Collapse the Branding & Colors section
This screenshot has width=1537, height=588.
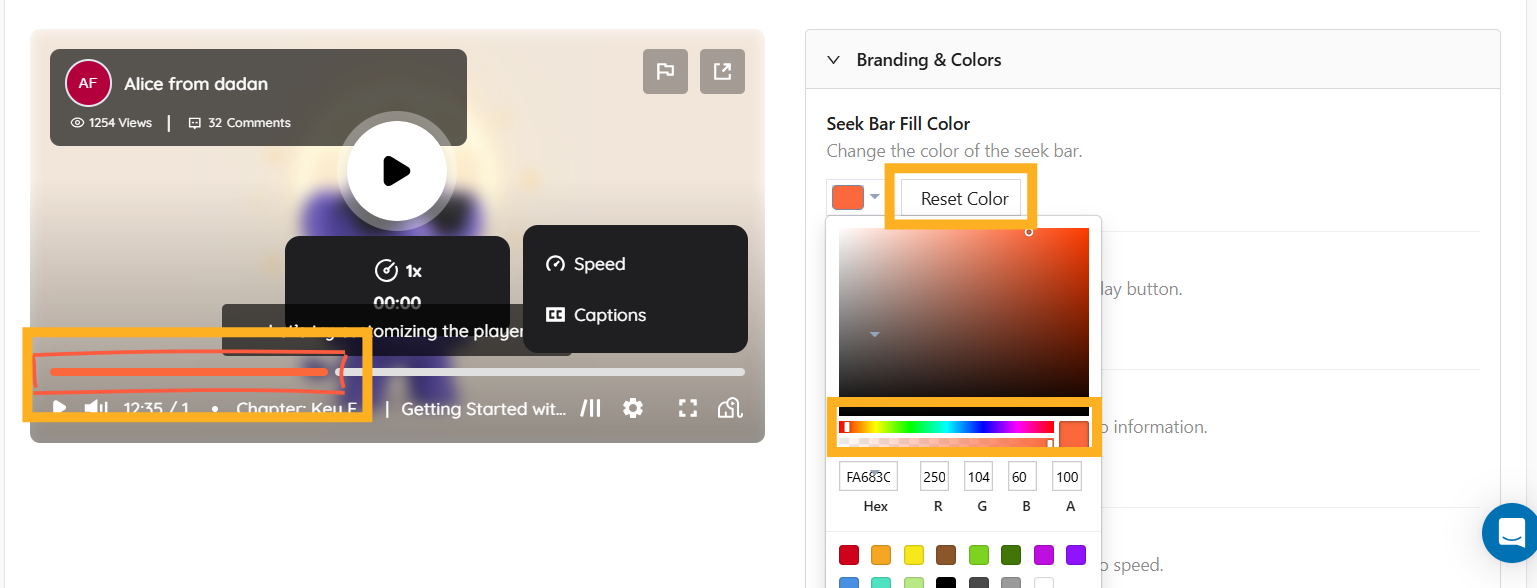tap(833, 59)
